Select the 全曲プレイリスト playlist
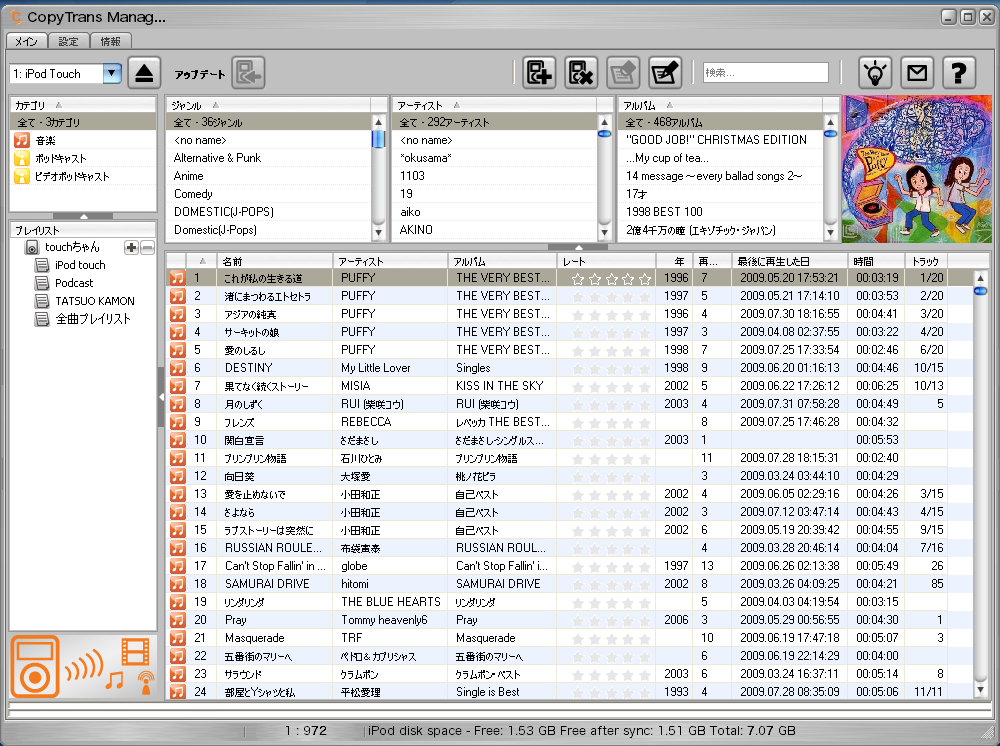This screenshot has height=746, width=1000. 93,319
